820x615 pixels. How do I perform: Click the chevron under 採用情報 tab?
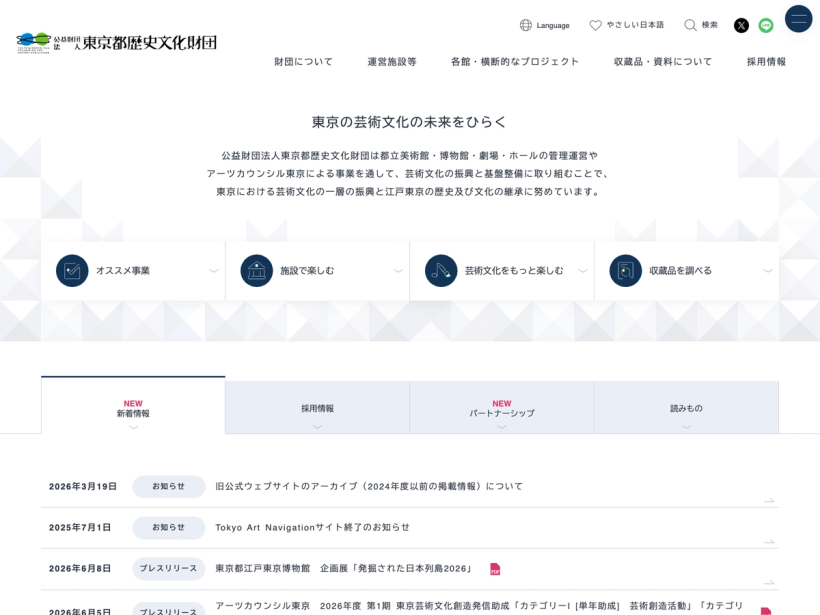coord(317,427)
